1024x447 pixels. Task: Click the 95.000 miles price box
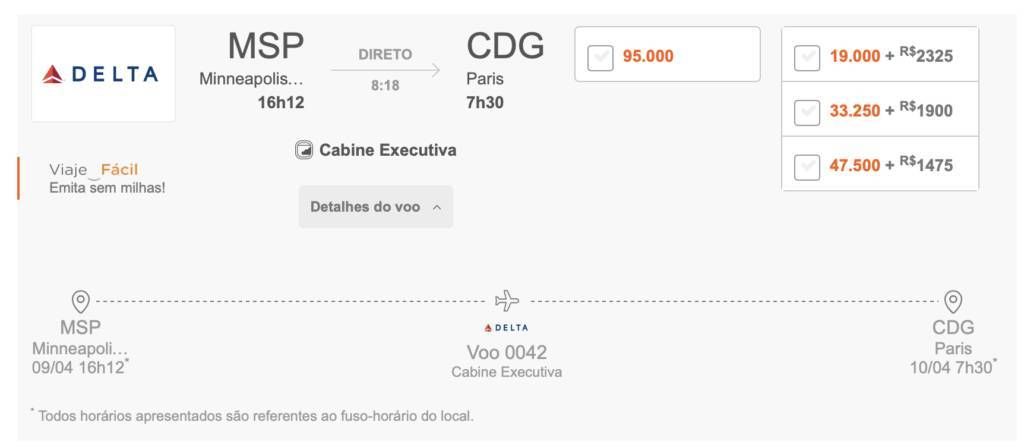[x=667, y=54]
